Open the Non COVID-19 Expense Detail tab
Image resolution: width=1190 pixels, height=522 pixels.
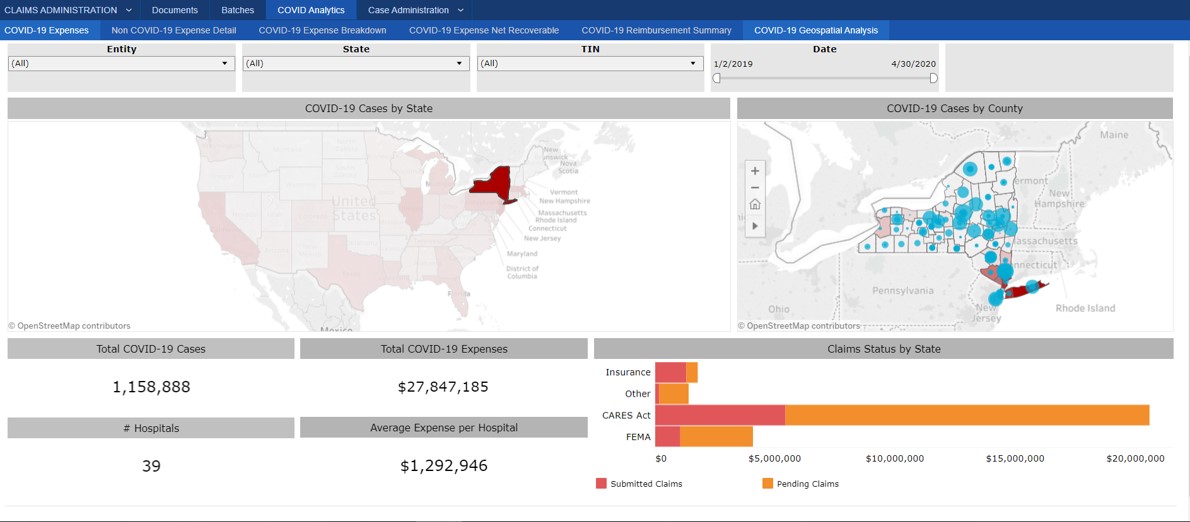point(174,30)
